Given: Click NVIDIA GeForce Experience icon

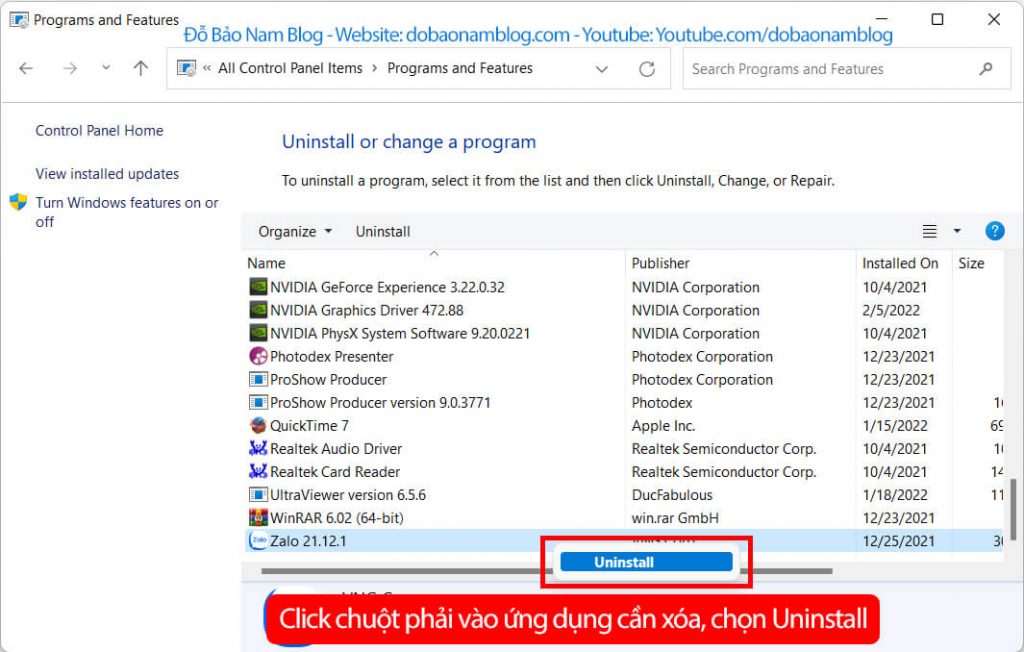Looking at the screenshot, I should (258, 287).
